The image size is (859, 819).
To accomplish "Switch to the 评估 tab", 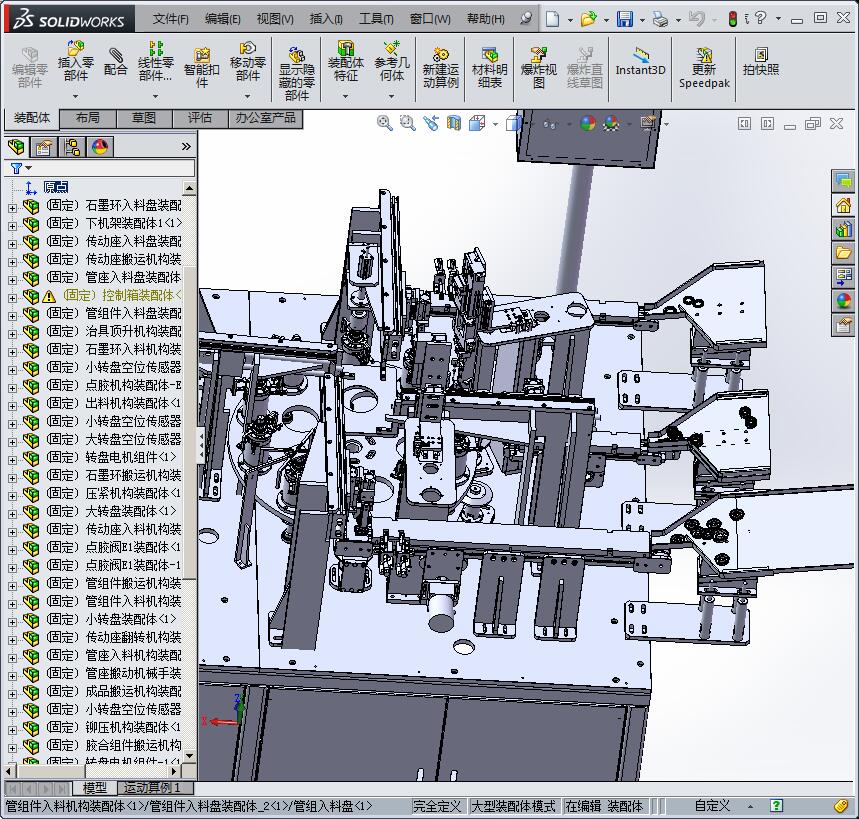I will click(x=199, y=118).
